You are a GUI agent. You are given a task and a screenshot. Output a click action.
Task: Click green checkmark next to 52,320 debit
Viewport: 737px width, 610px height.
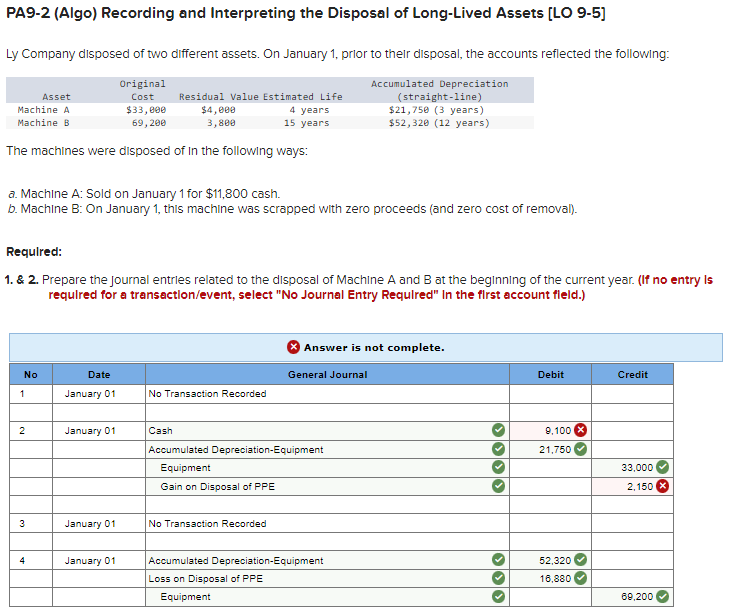[580, 561]
